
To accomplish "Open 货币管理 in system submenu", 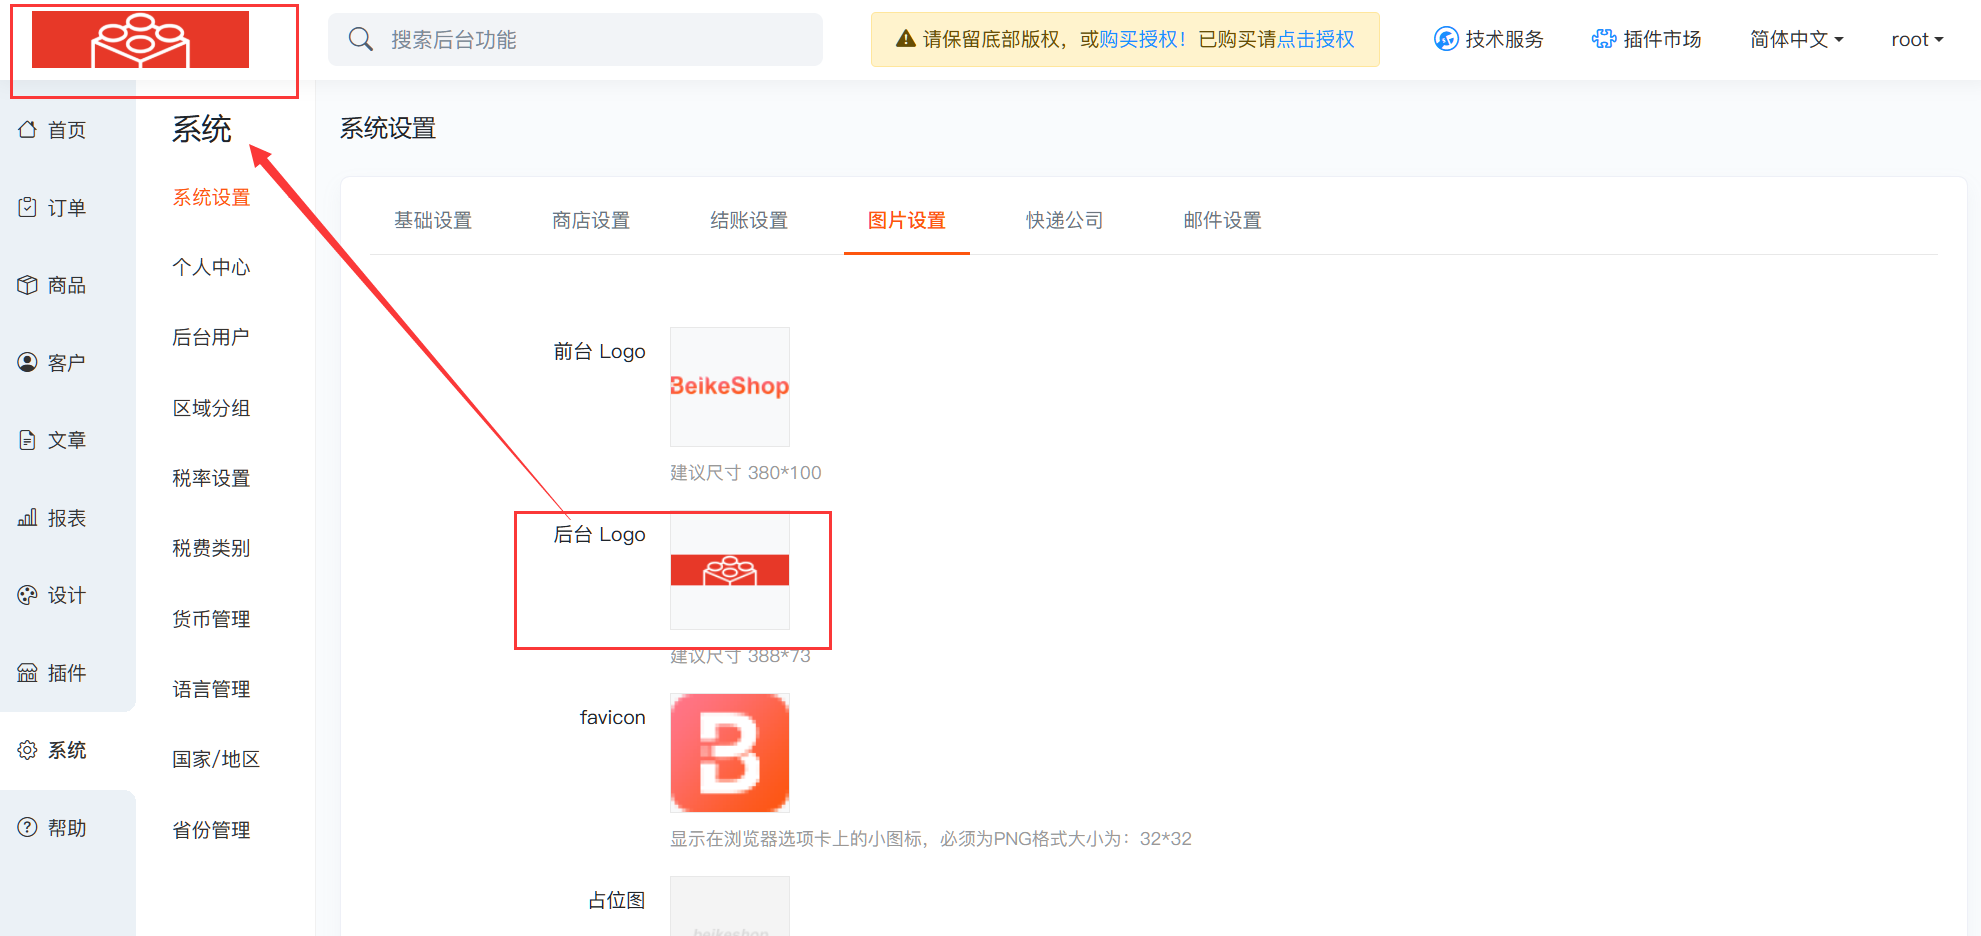I will coord(211,619).
